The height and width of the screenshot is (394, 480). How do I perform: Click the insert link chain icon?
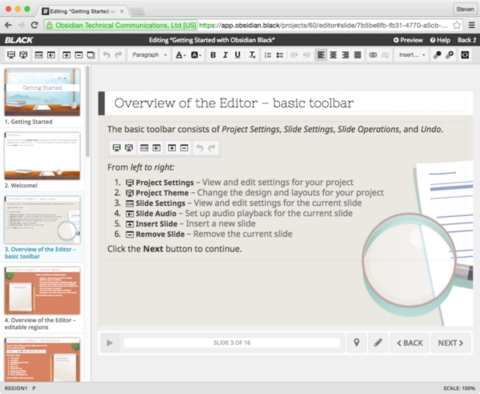(x=373, y=55)
